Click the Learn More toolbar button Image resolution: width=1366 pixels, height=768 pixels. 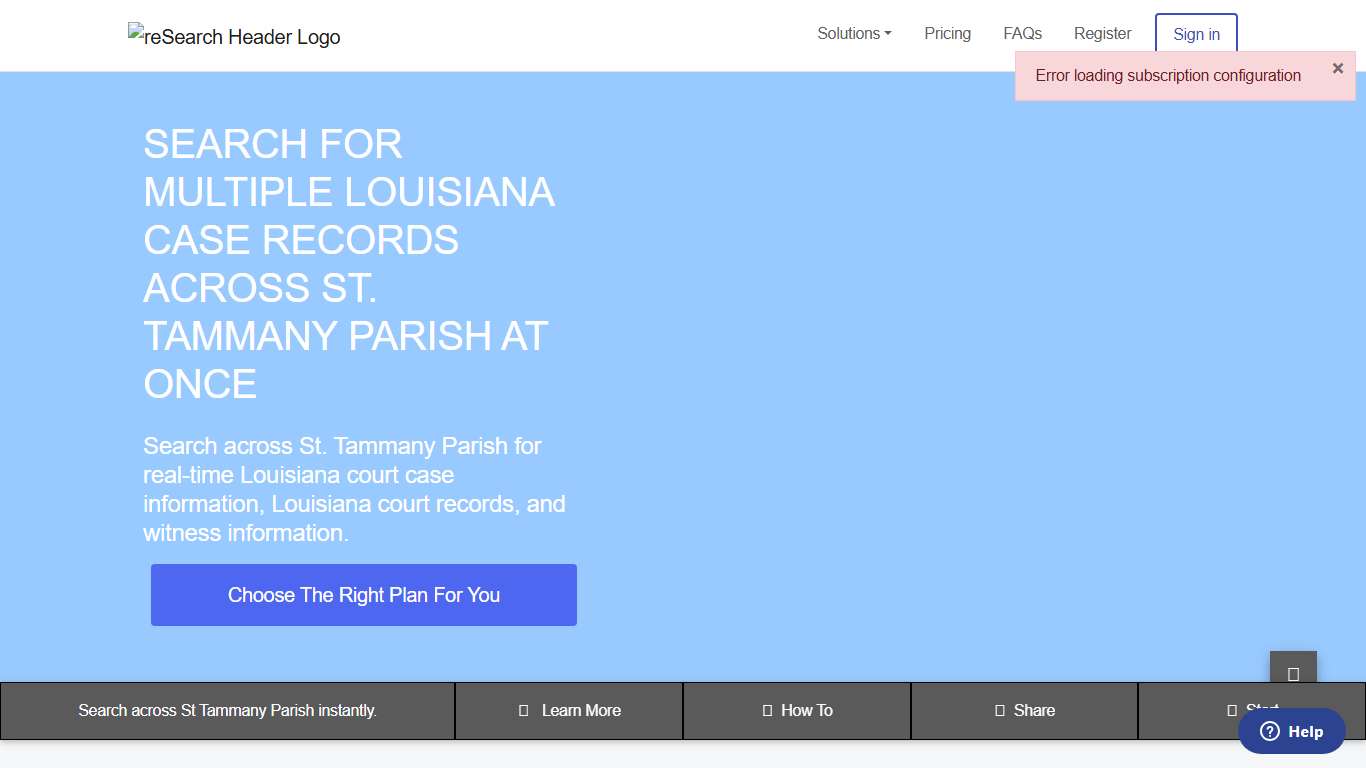point(568,710)
